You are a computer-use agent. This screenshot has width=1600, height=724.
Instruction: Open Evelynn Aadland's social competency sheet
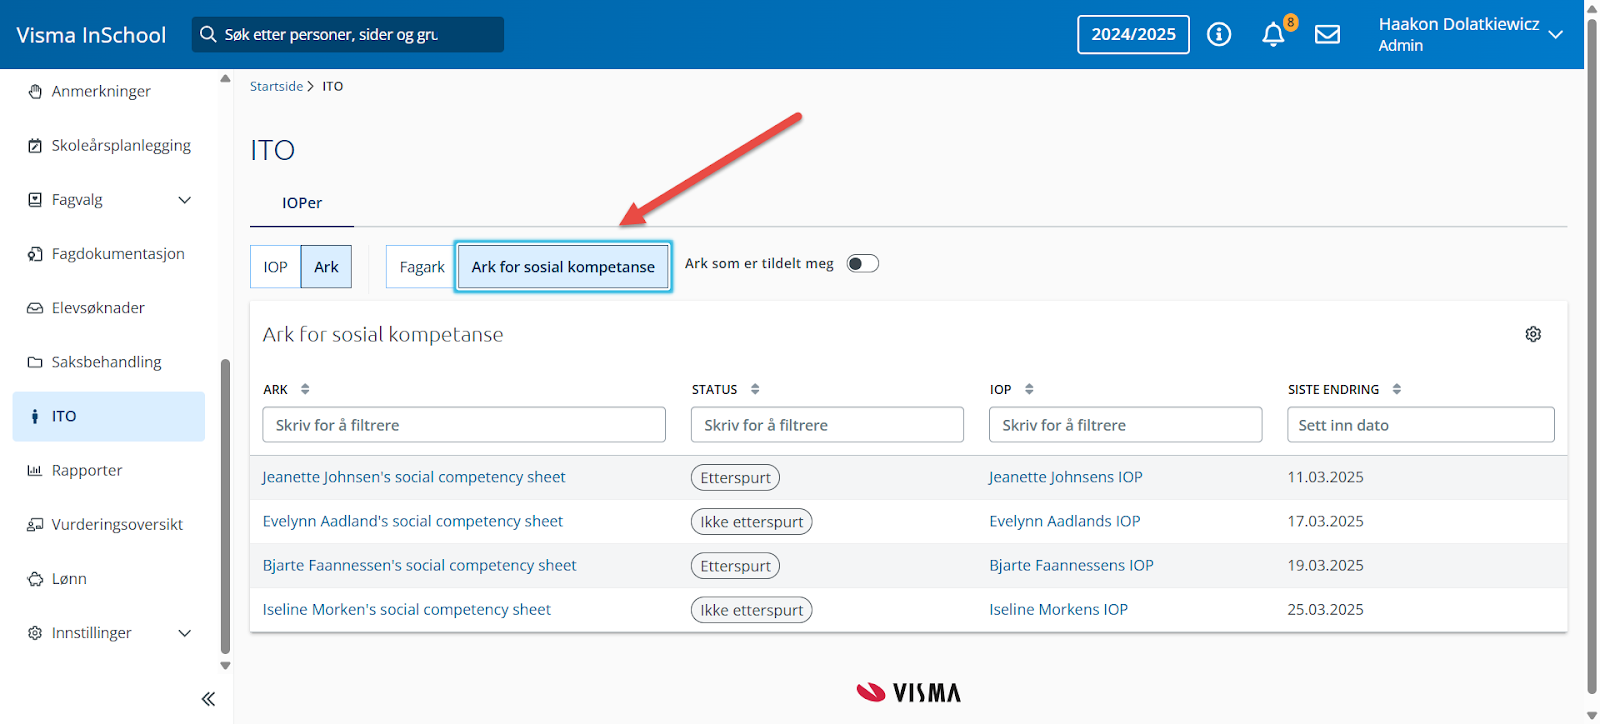tap(413, 521)
